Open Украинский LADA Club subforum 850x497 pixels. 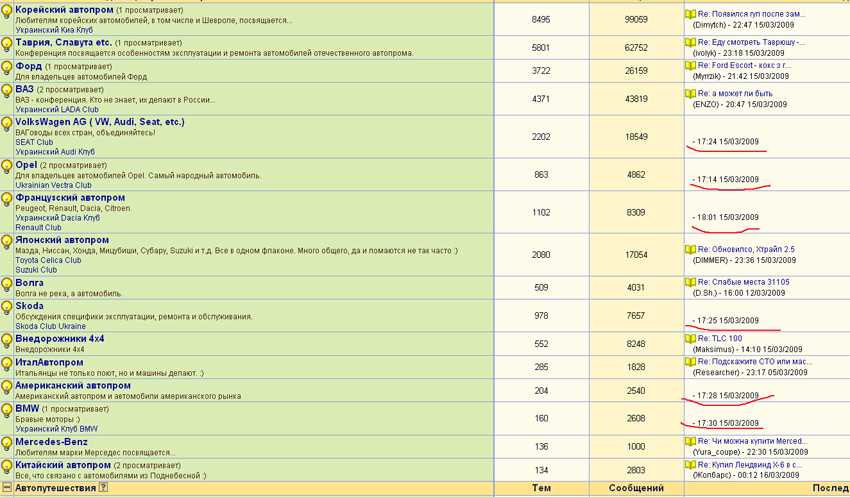coord(57,110)
